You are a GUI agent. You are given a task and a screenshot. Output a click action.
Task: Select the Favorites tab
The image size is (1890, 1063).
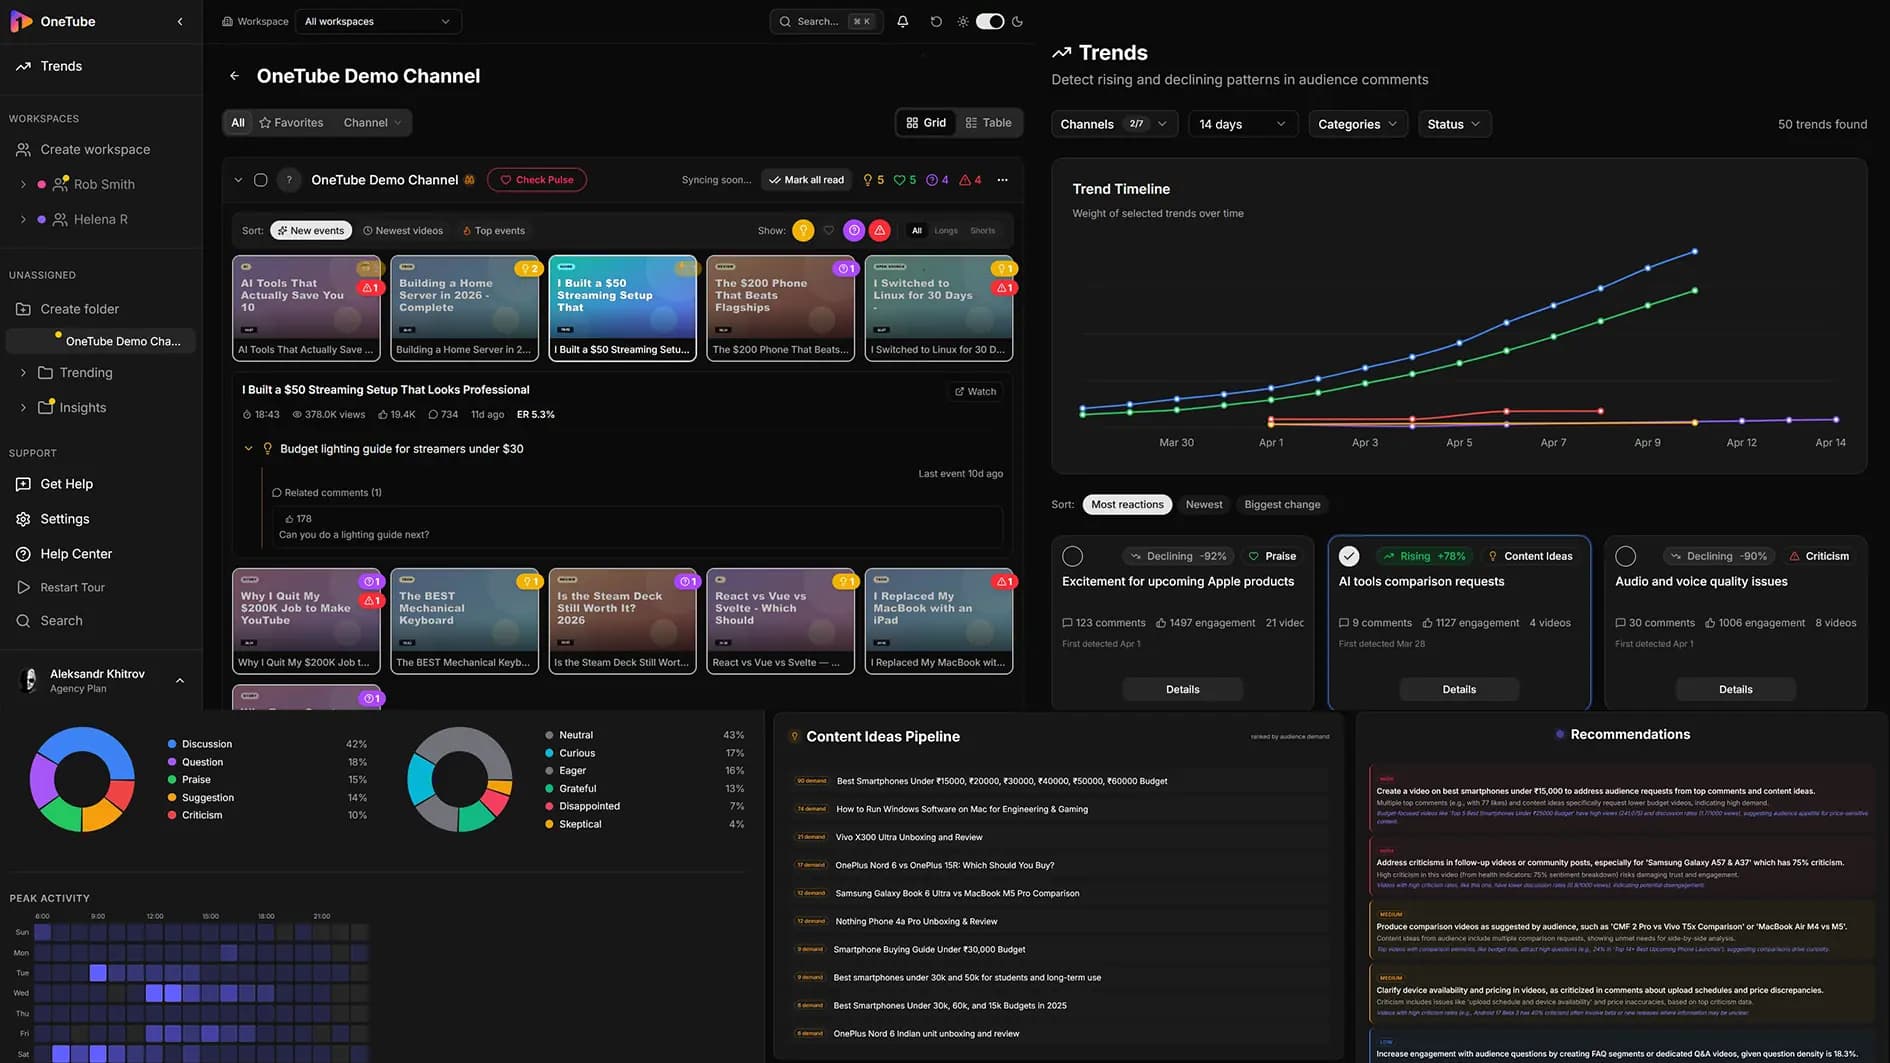[291, 123]
